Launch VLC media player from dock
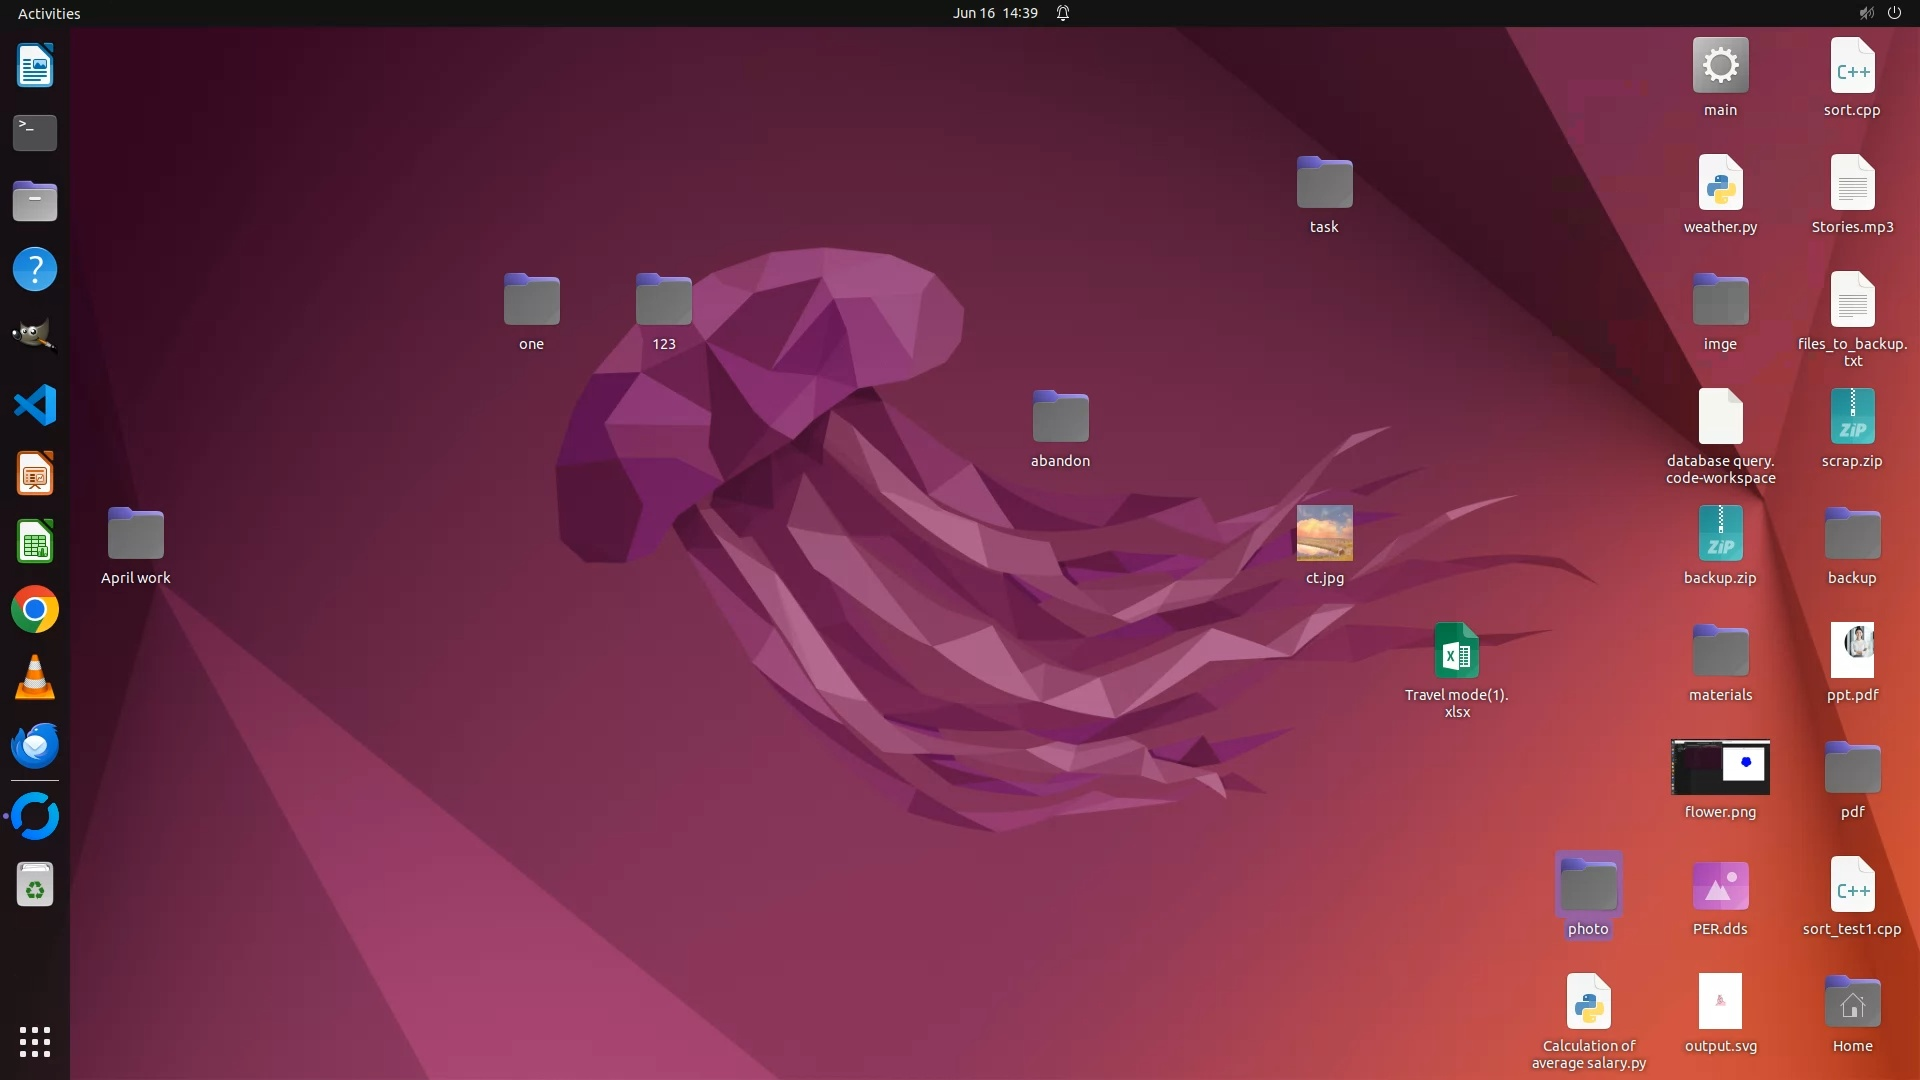Viewport: 1920px width, 1080px height. coord(35,677)
